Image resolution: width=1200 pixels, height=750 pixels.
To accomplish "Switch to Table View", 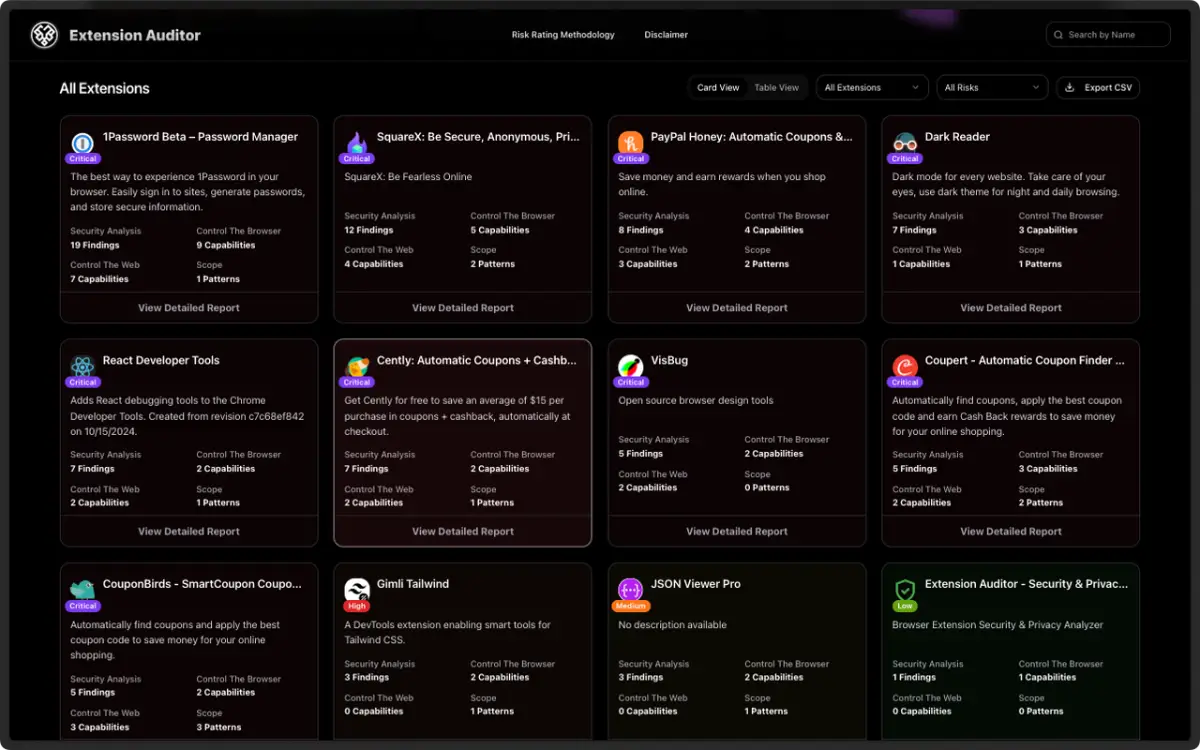I will point(776,88).
